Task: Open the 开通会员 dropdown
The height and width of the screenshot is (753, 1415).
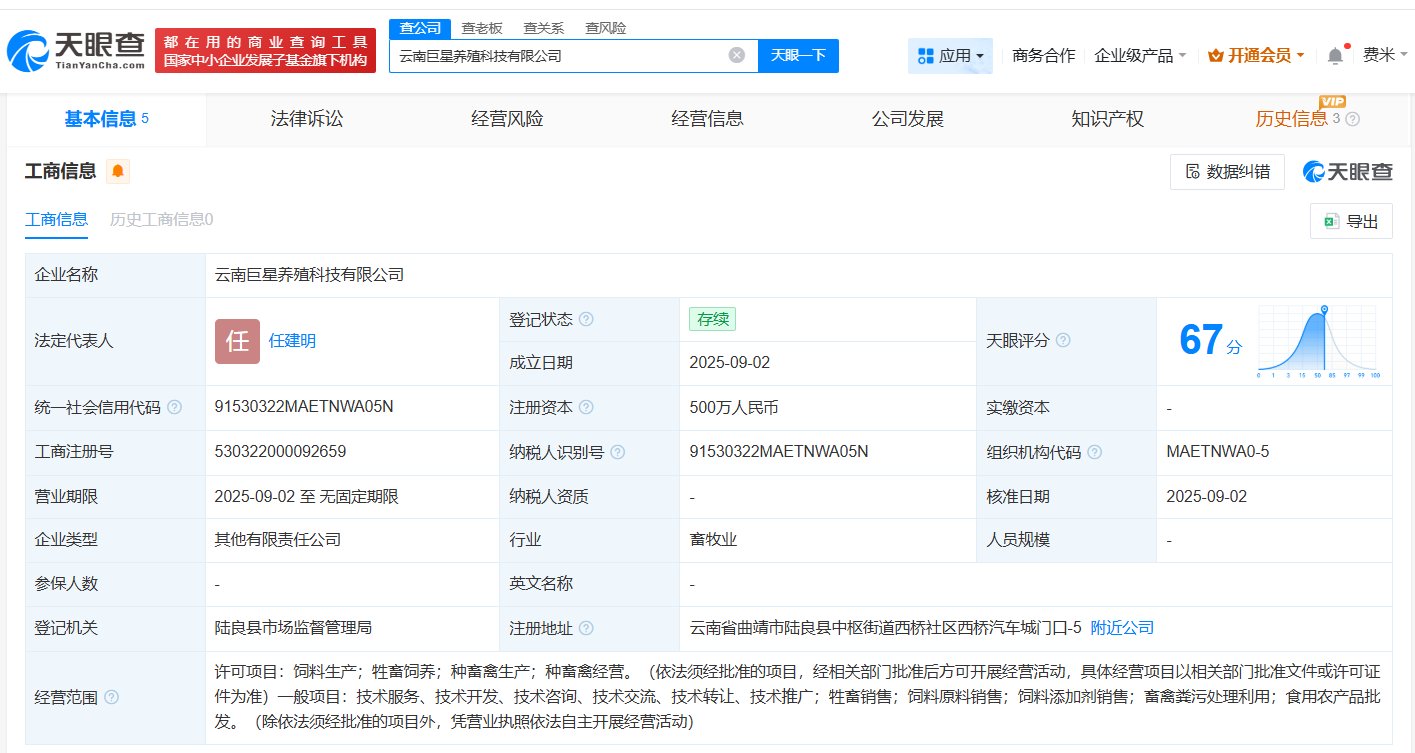Action: tap(1256, 56)
